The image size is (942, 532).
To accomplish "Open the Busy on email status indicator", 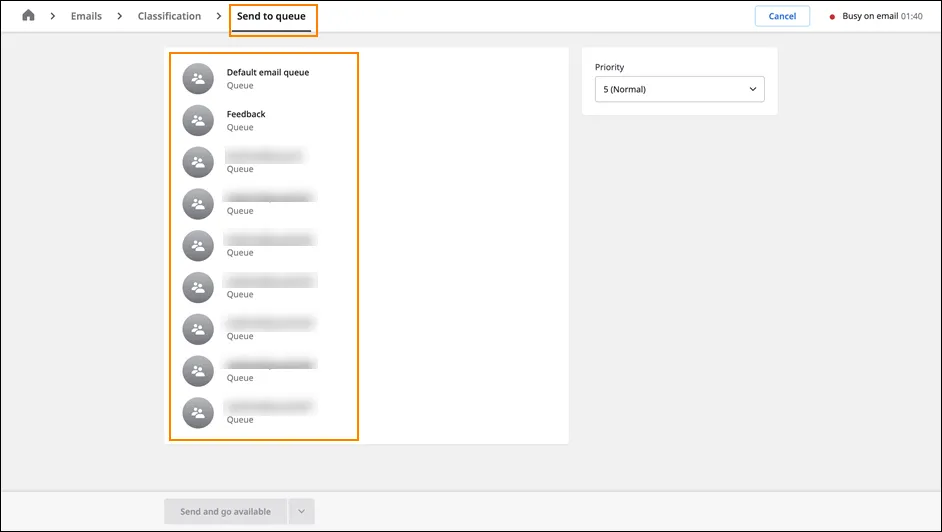I will pos(876,16).
